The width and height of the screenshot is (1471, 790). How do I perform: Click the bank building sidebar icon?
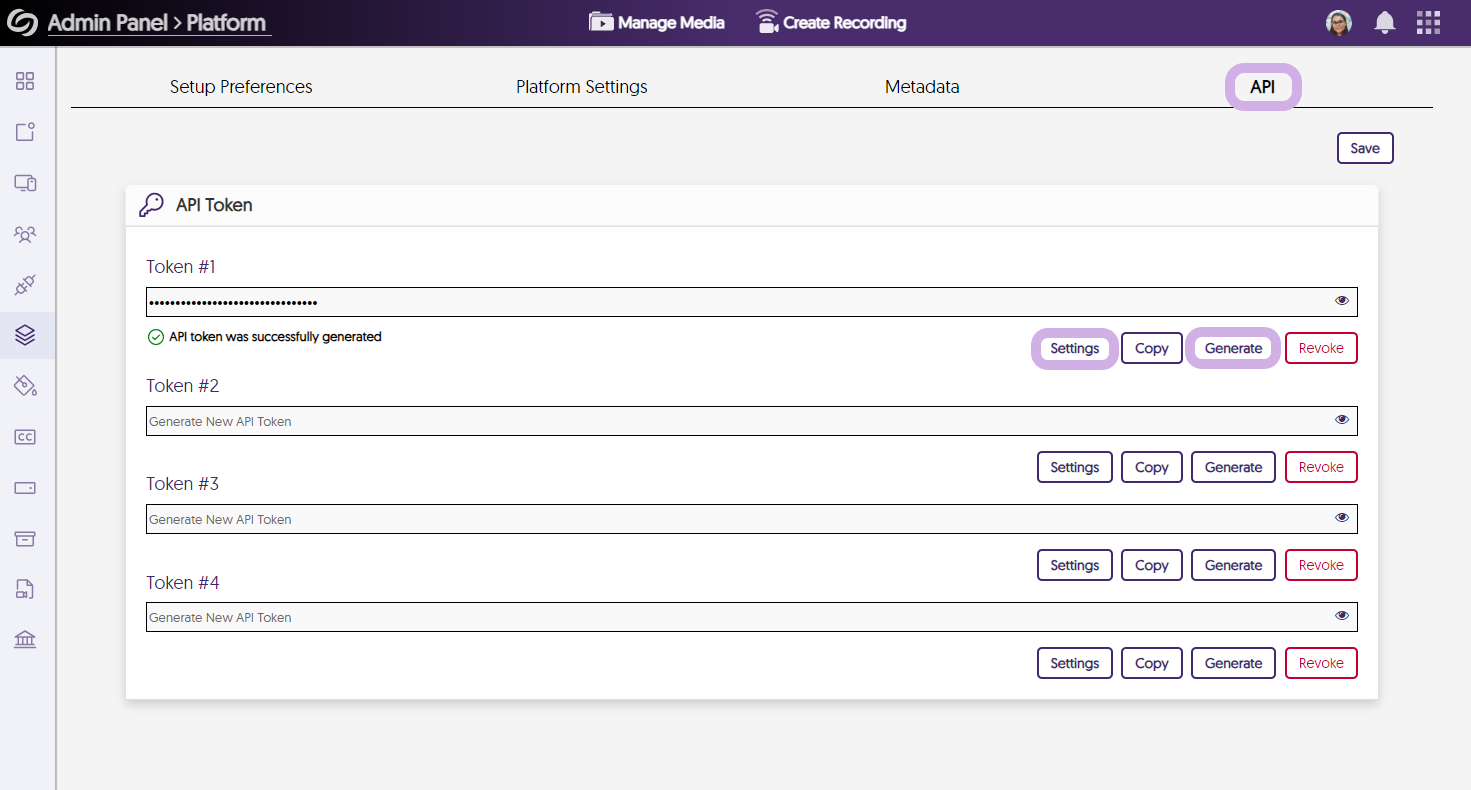click(25, 640)
